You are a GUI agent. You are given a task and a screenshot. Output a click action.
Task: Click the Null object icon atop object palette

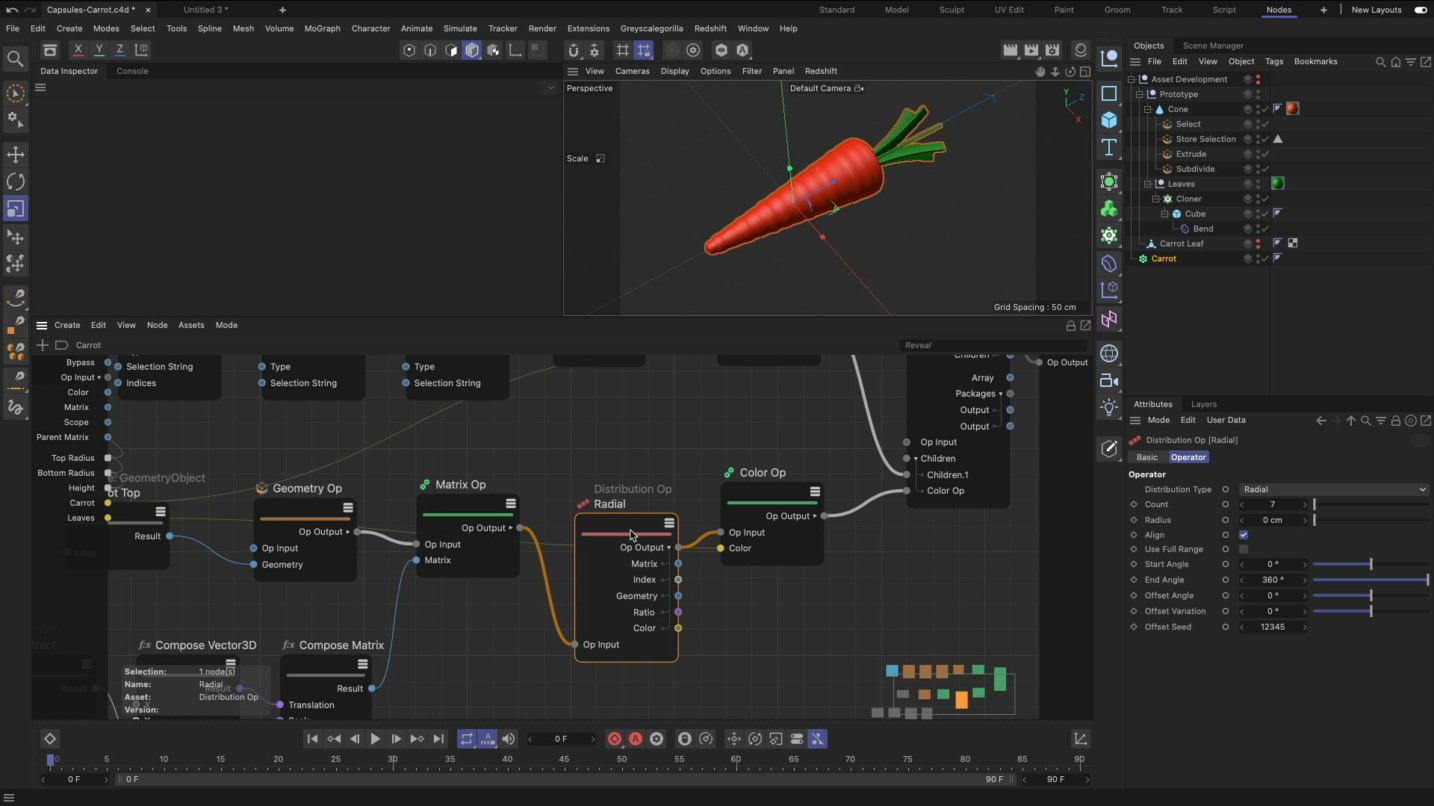(1109, 59)
